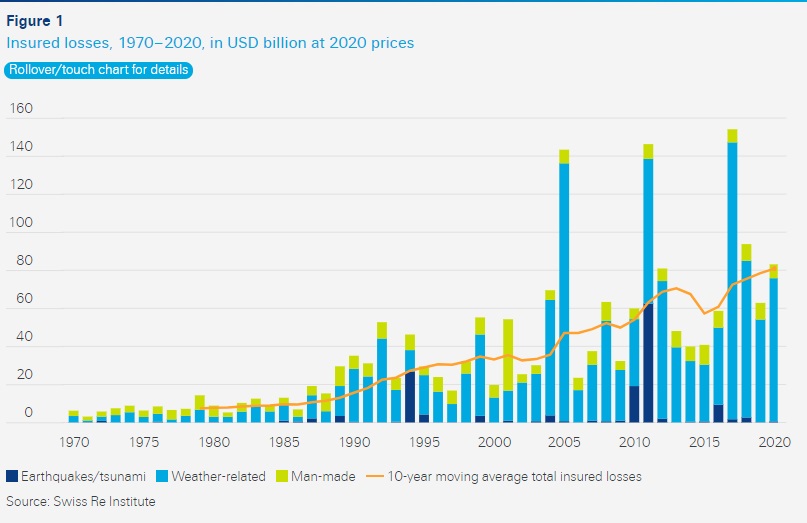This screenshot has width=807, height=523.
Task: Select the Man-made legend label
Action: click(x=323, y=477)
